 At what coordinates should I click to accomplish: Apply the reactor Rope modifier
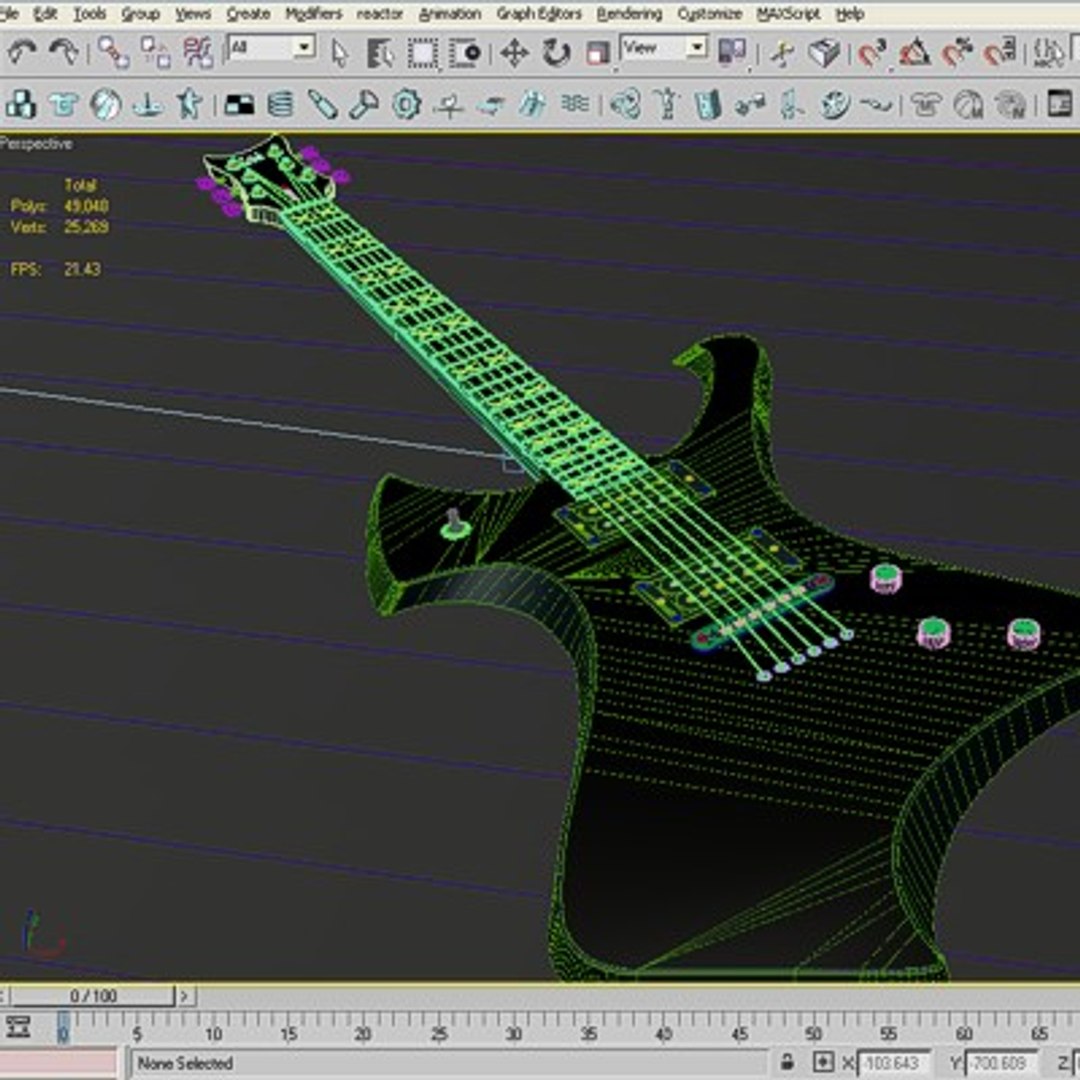[x=1010, y=105]
